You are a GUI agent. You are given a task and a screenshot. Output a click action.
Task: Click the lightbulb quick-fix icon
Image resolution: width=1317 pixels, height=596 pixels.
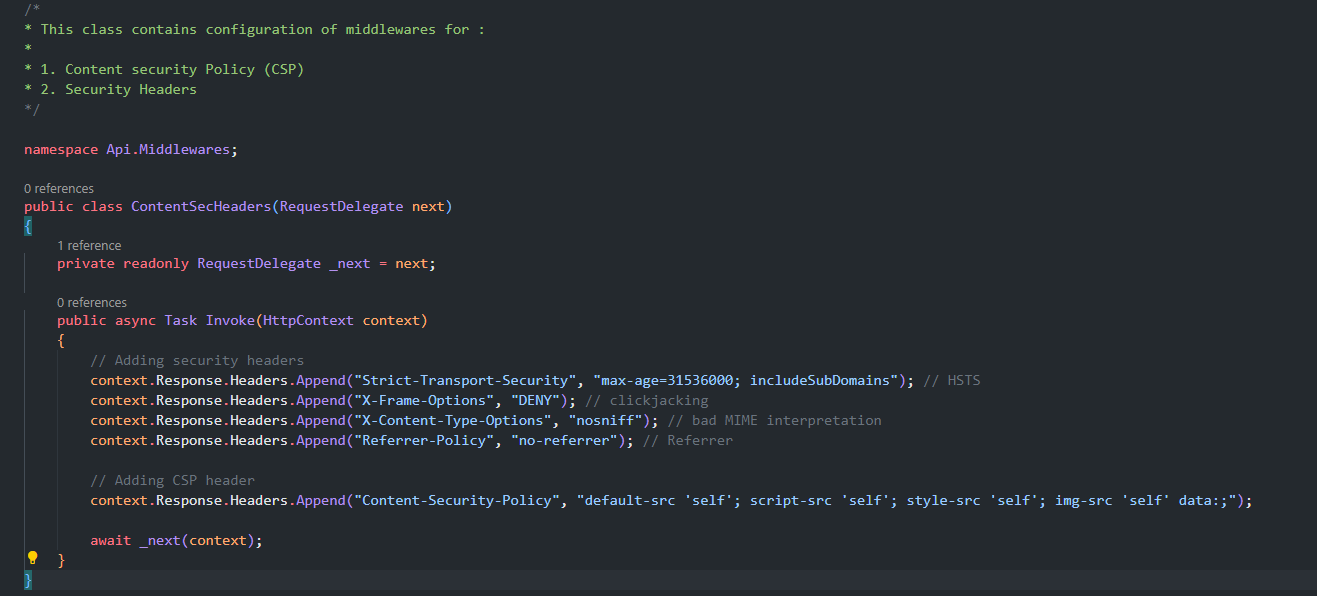click(x=31, y=556)
